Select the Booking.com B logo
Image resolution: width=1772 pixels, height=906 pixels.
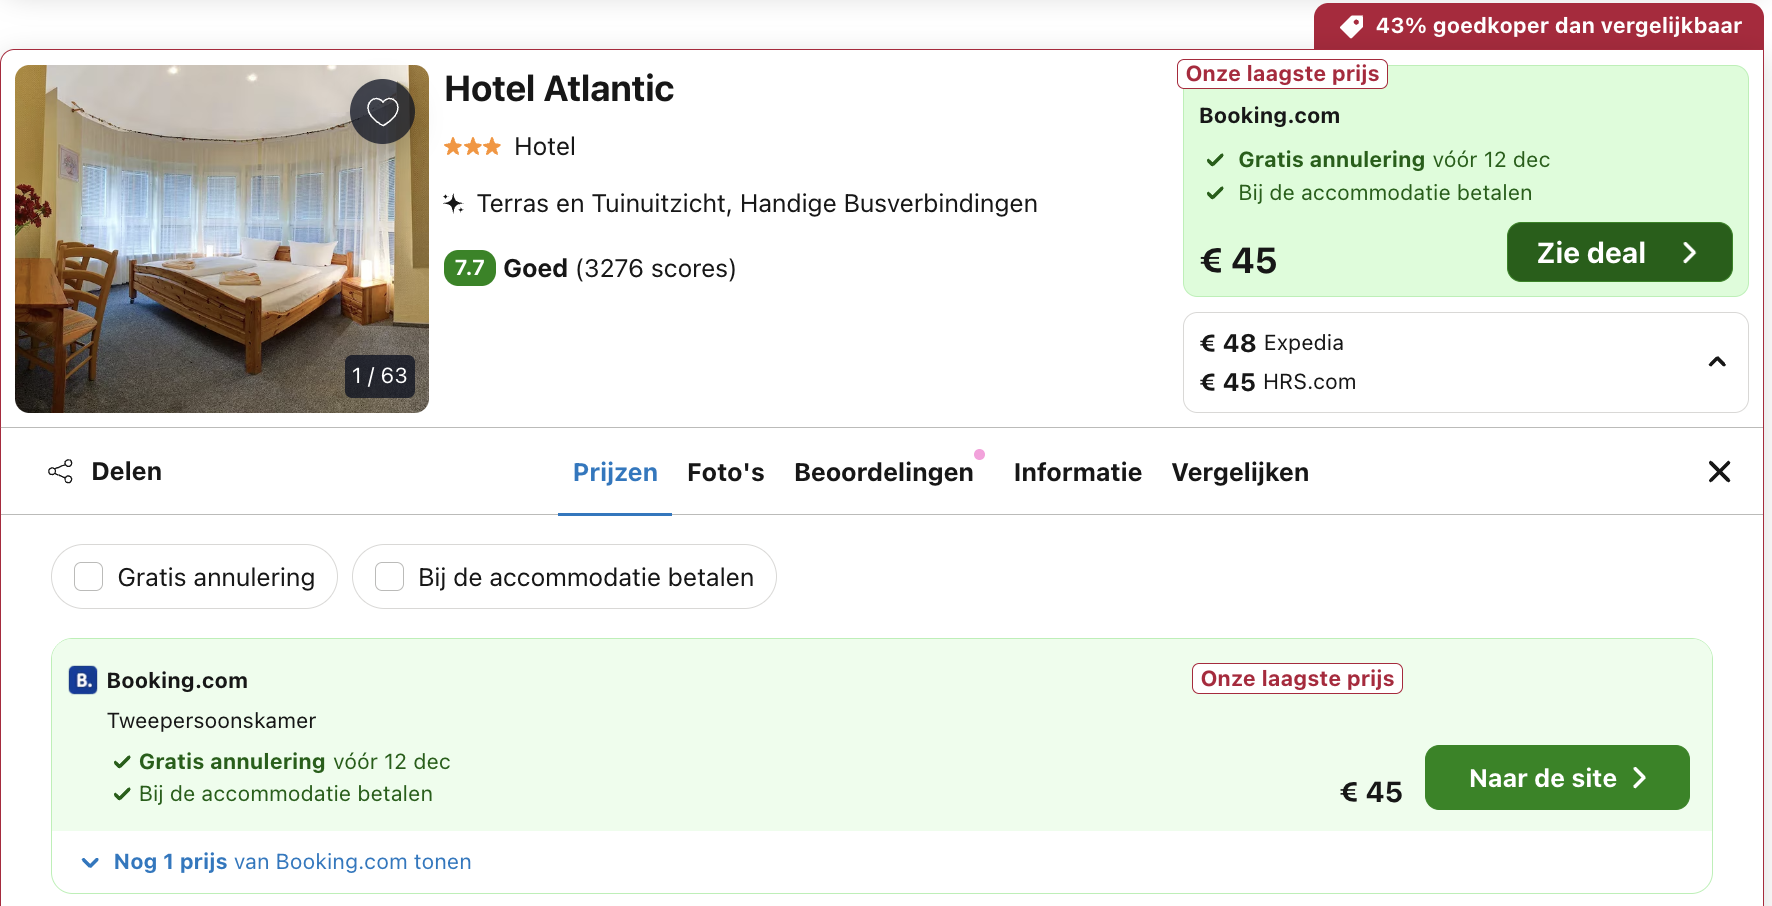[82, 680]
